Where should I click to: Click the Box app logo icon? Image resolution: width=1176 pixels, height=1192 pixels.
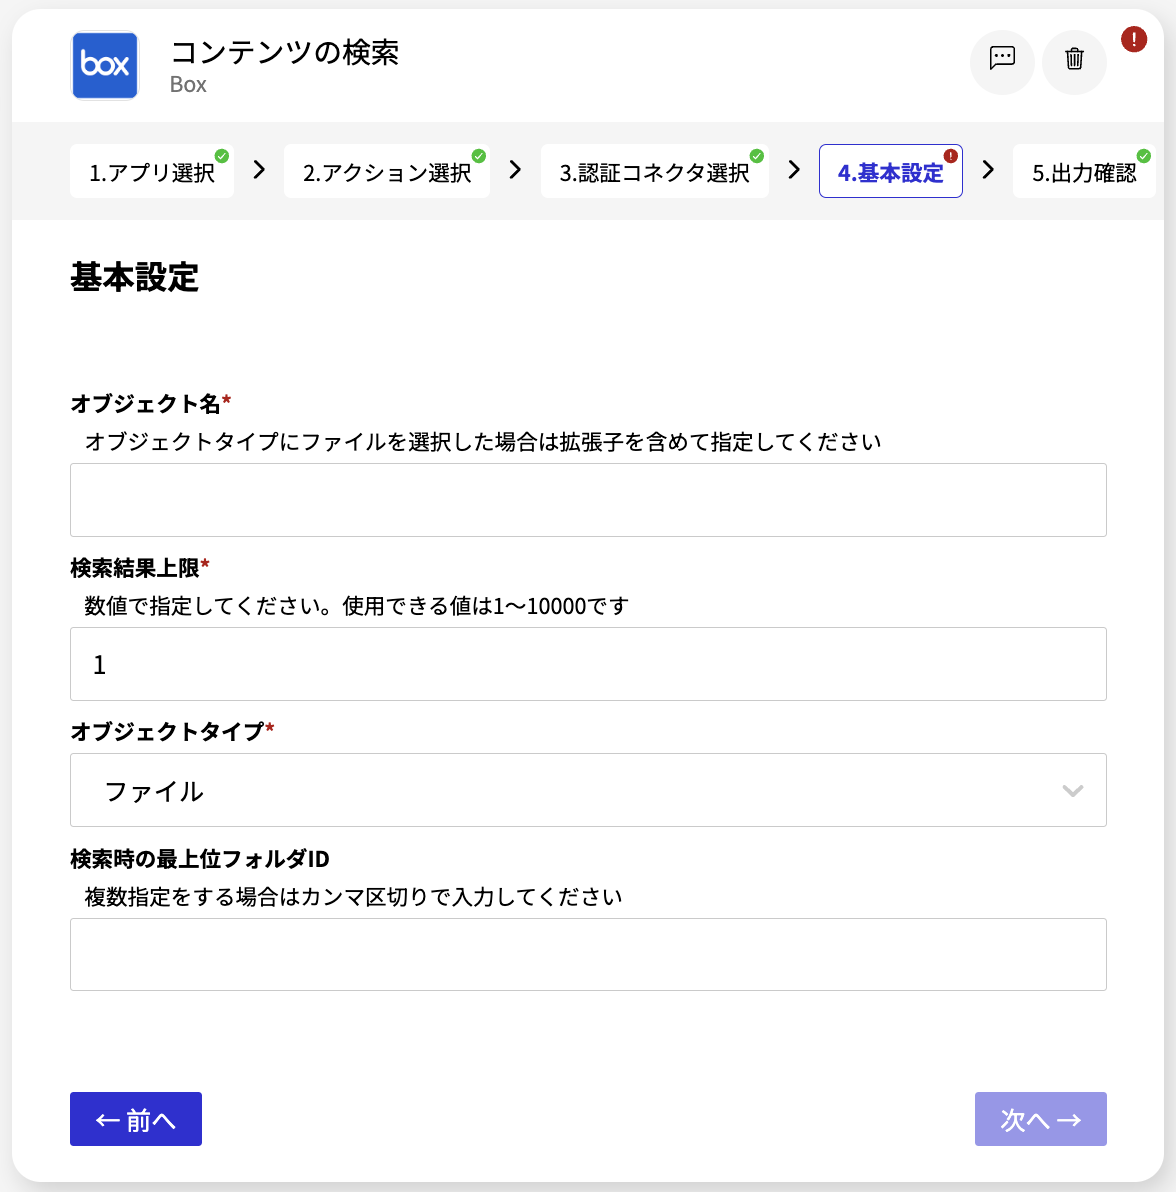pos(104,65)
